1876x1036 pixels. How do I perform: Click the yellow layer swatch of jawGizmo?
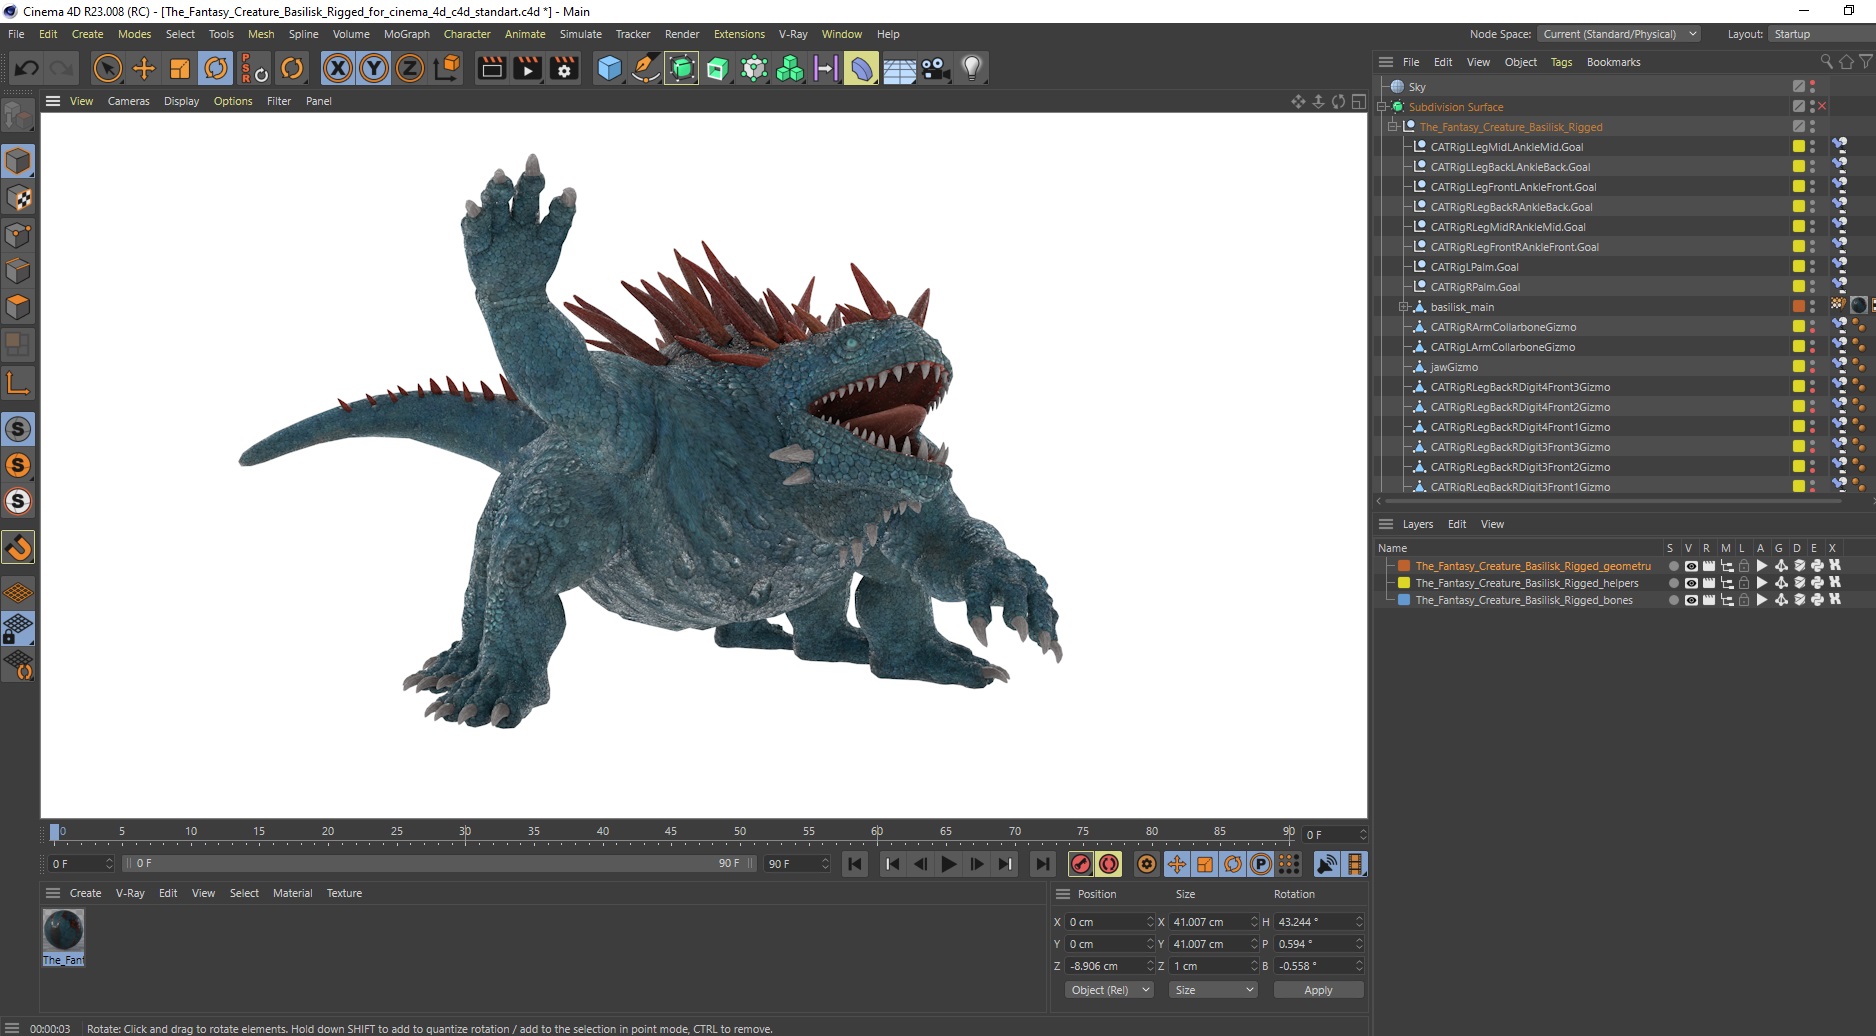point(1798,367)
